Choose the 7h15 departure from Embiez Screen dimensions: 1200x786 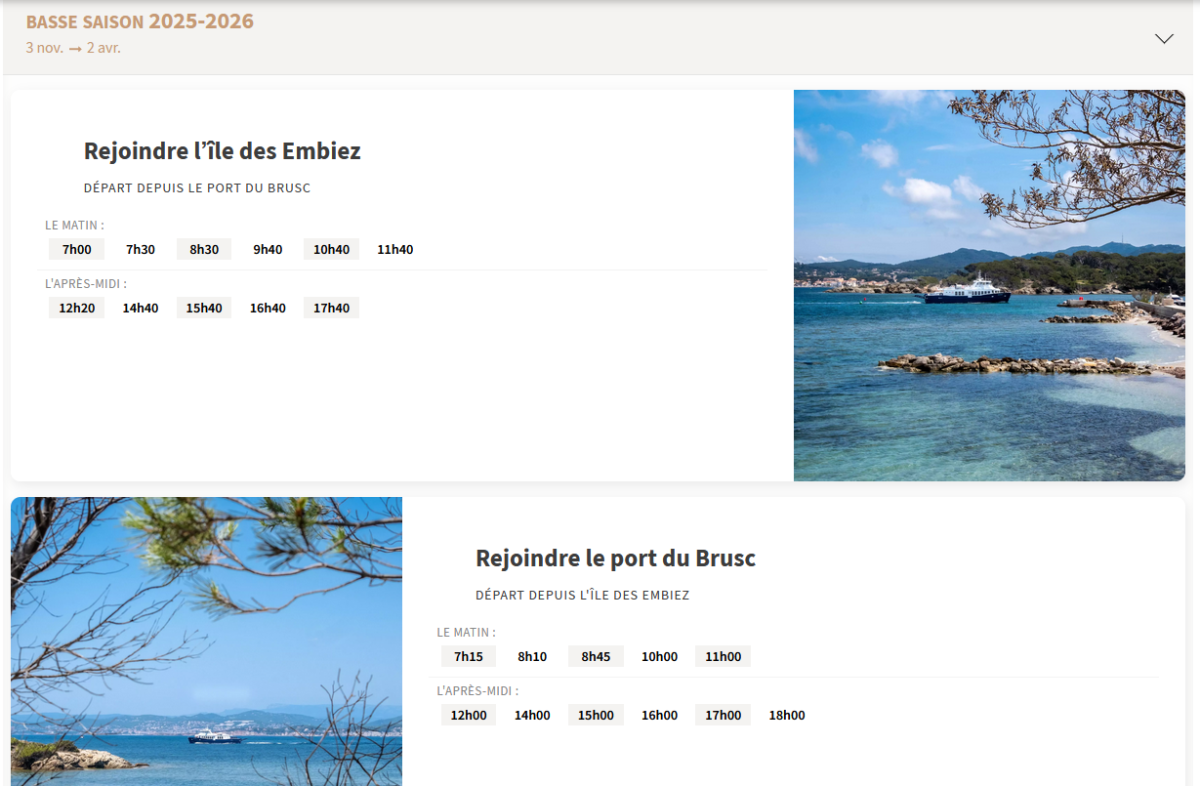pyautogui.click(x=468, y=657)
